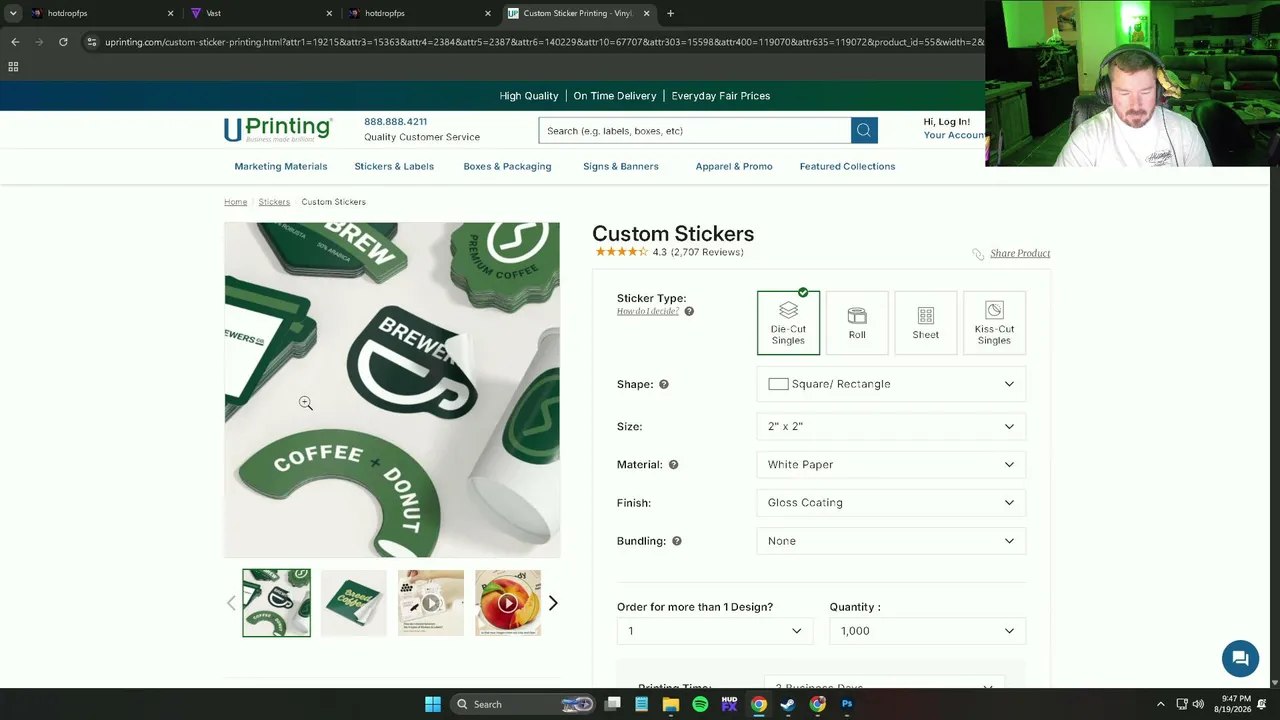Open Photoshop from the taskbar
The image size is (1280, 720).
tap(847, 704)
